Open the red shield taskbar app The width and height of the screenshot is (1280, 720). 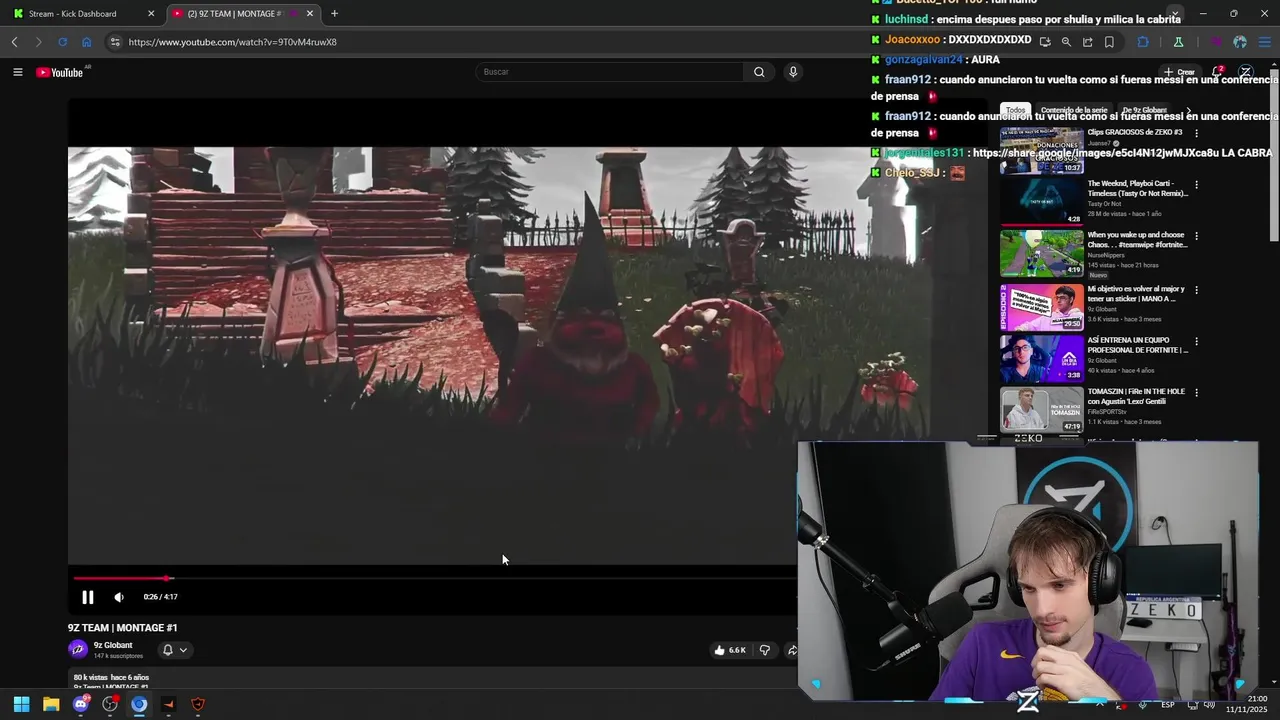(198, 704)
